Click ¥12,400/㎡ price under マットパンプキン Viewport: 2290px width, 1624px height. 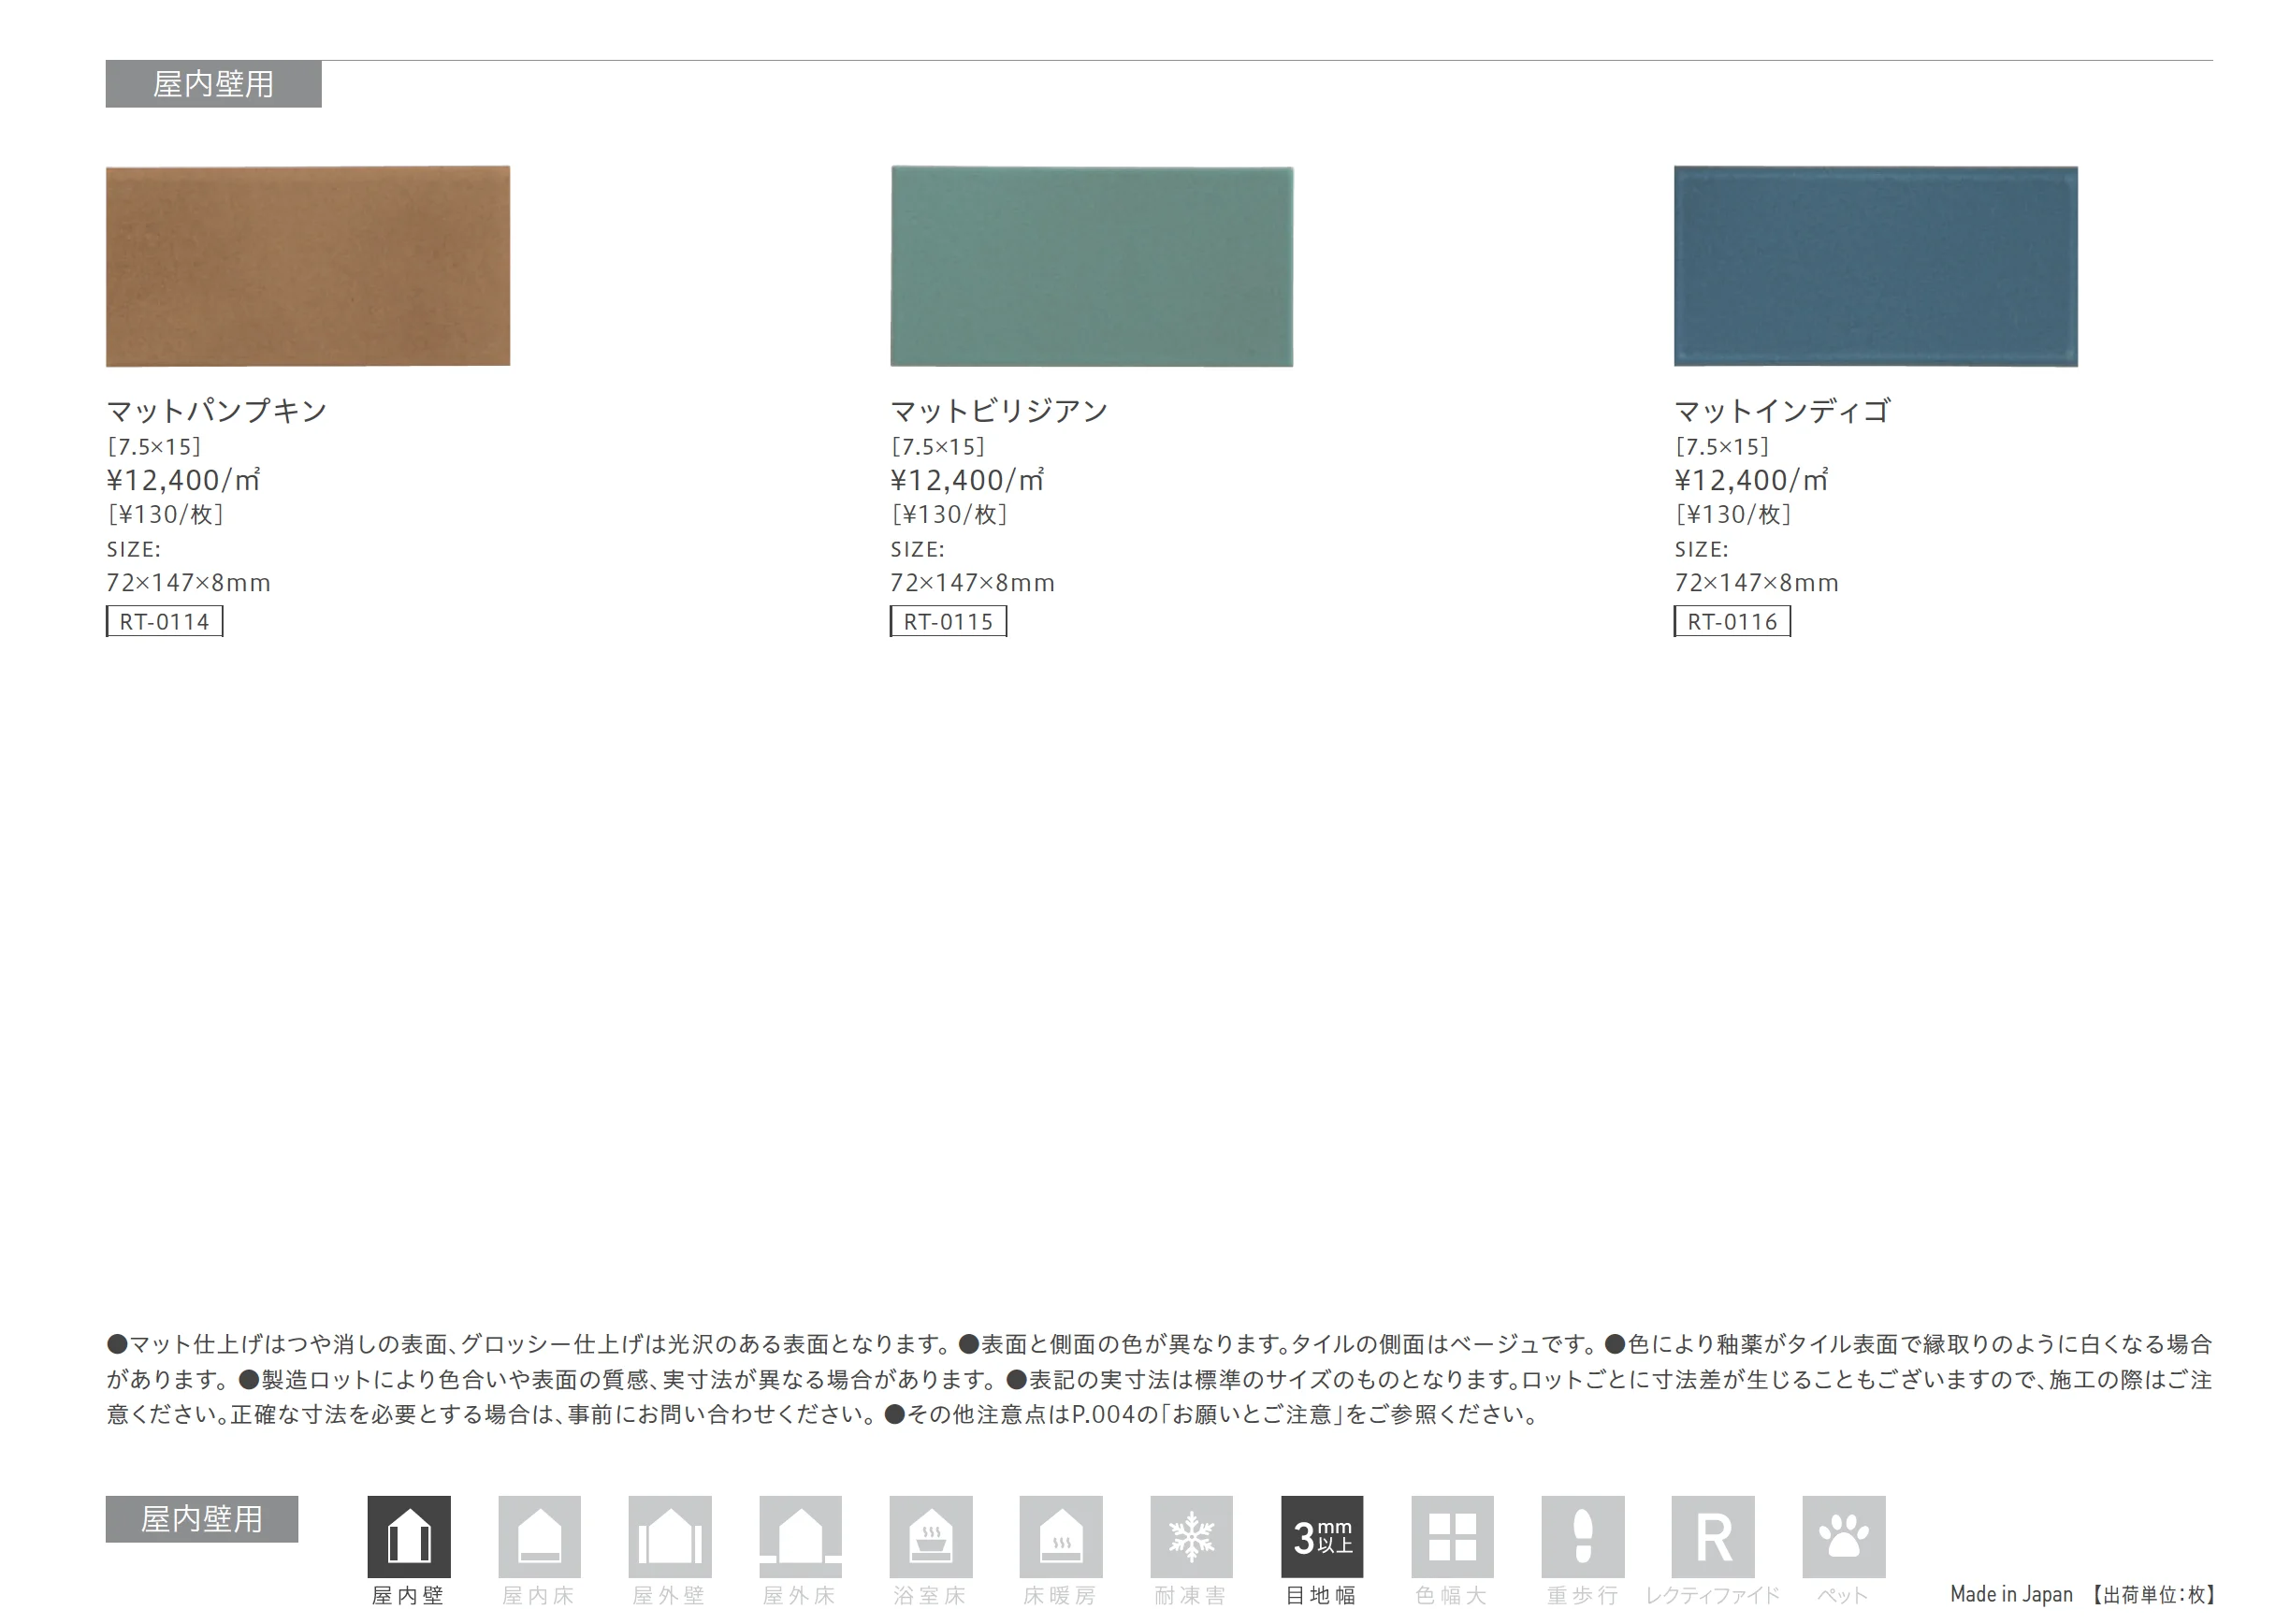click(x=184, y=480)
